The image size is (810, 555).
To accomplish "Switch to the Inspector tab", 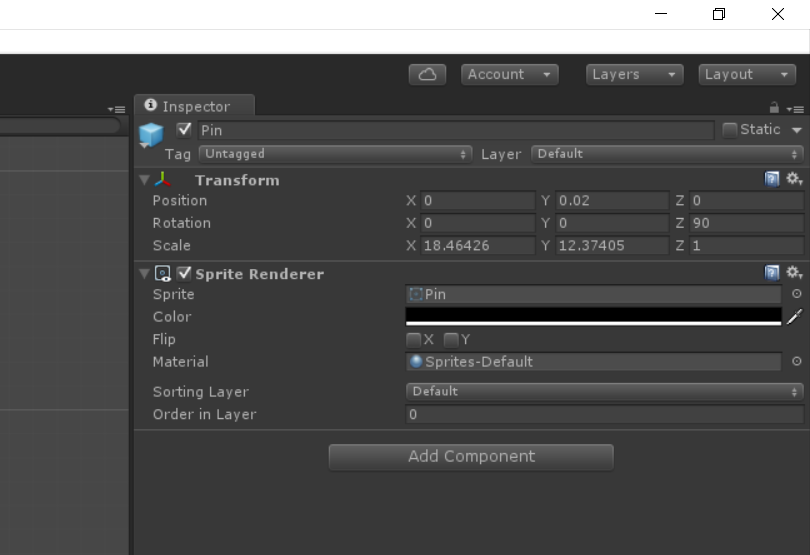I will click(195, 106).
